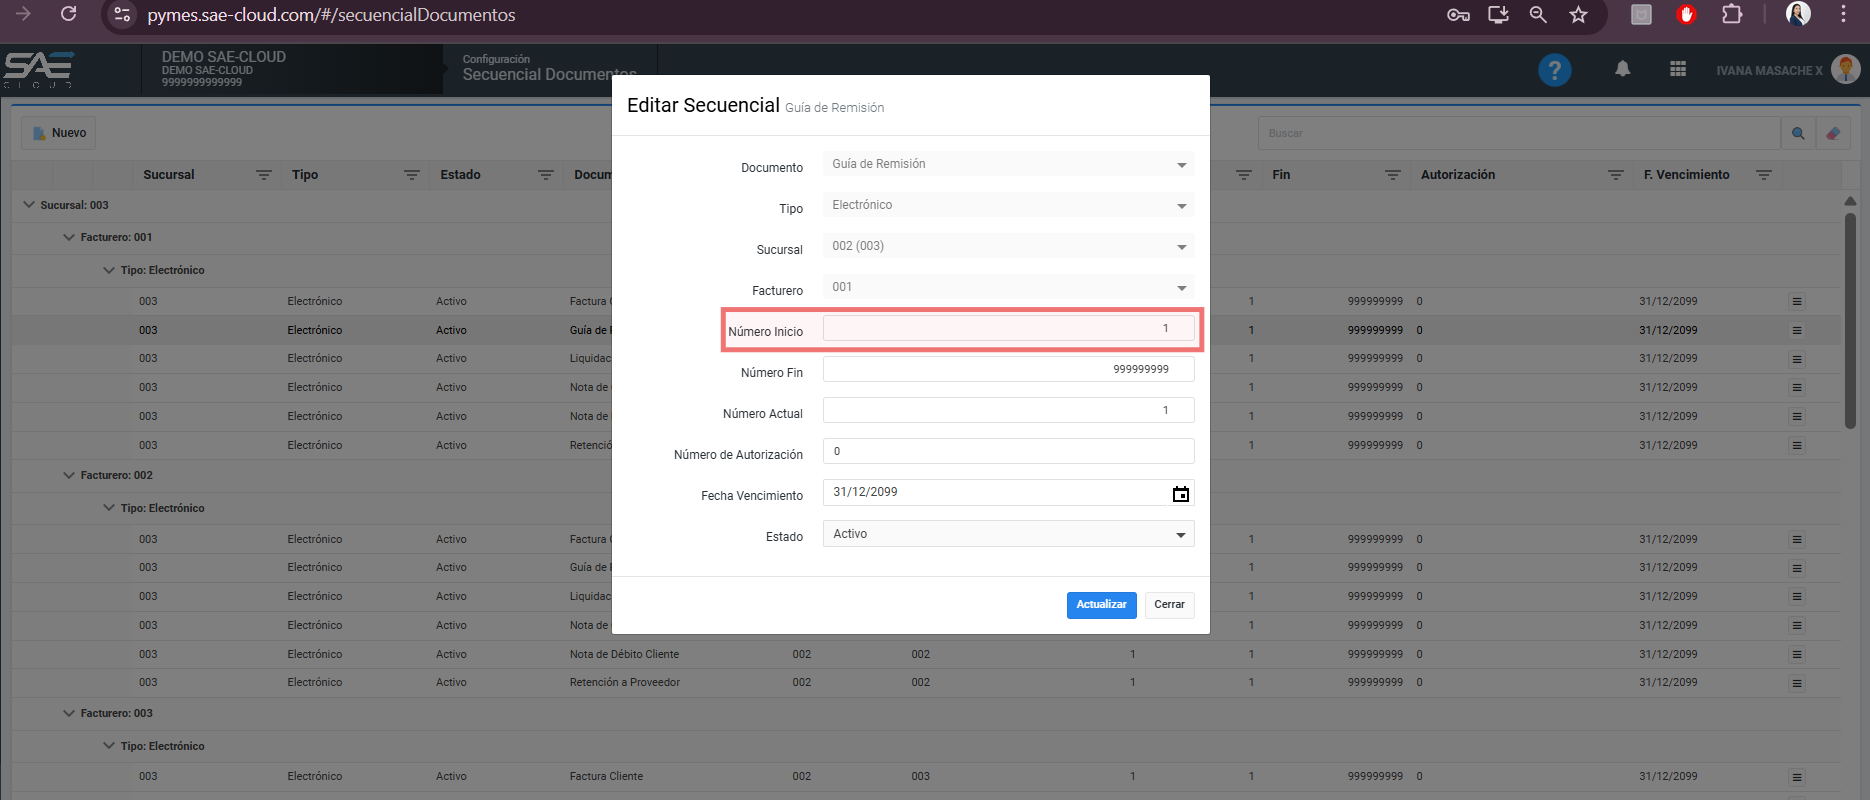The height and width of the screenshot is (800, 1870).
Task: Click the Tipo column header
Action: click(x=305, y=175)
